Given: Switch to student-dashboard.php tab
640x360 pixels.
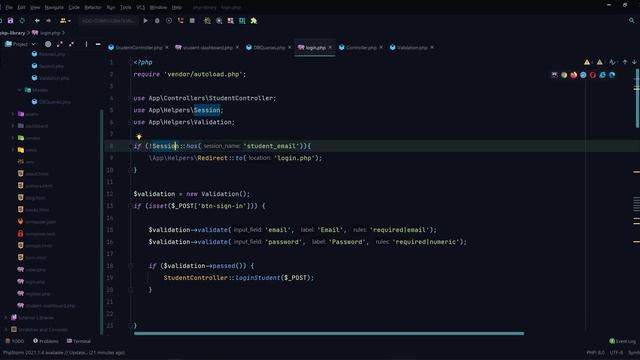Looking at the screenshot, I should [207, 47].
